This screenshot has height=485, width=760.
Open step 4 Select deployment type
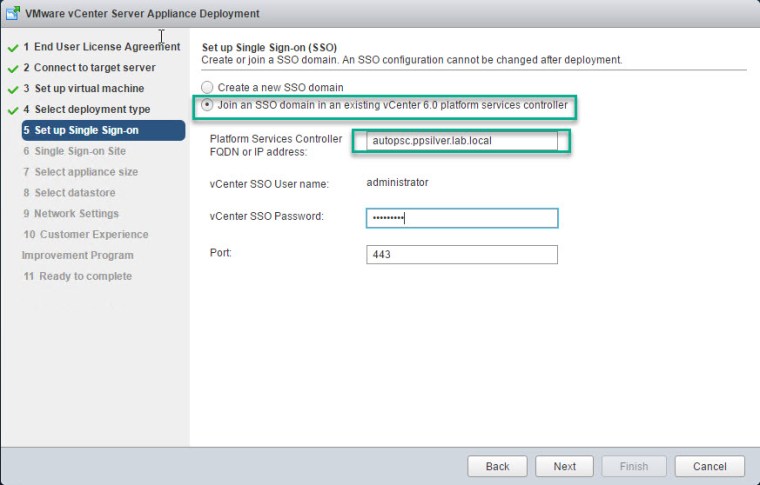pyautogui.click(x=87, y=109)
